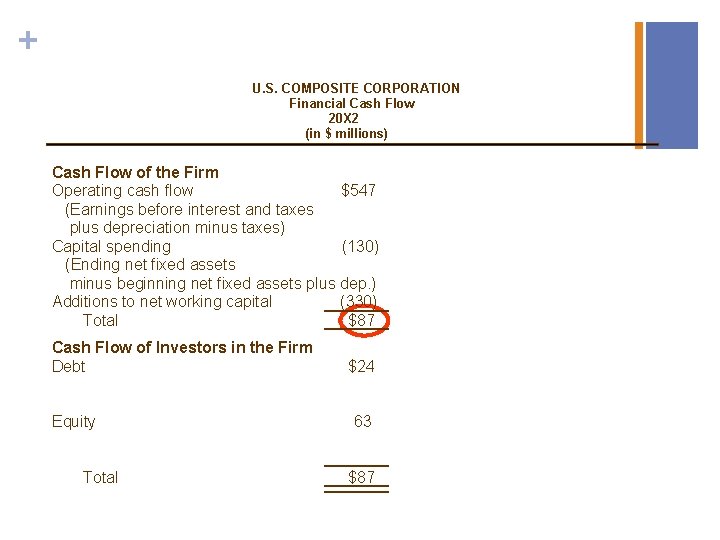Viewport: 720px width, 540px height.
Task: Click the Equity row label
Action: pyautogui.click(x=74, y=421)
